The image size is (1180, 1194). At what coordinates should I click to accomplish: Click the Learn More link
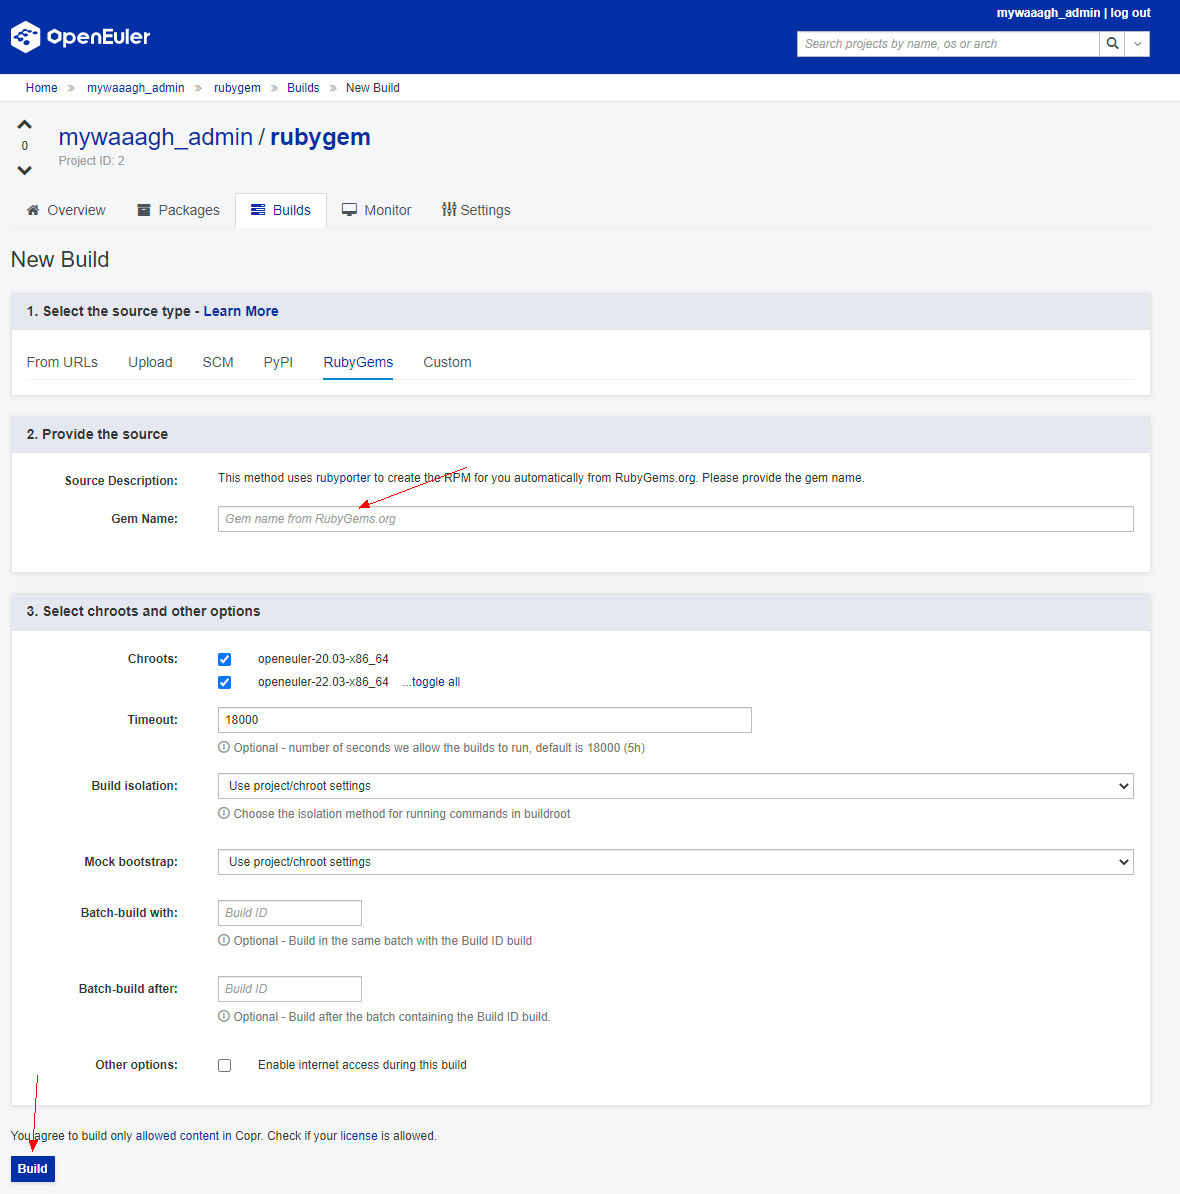pos(241,311)
